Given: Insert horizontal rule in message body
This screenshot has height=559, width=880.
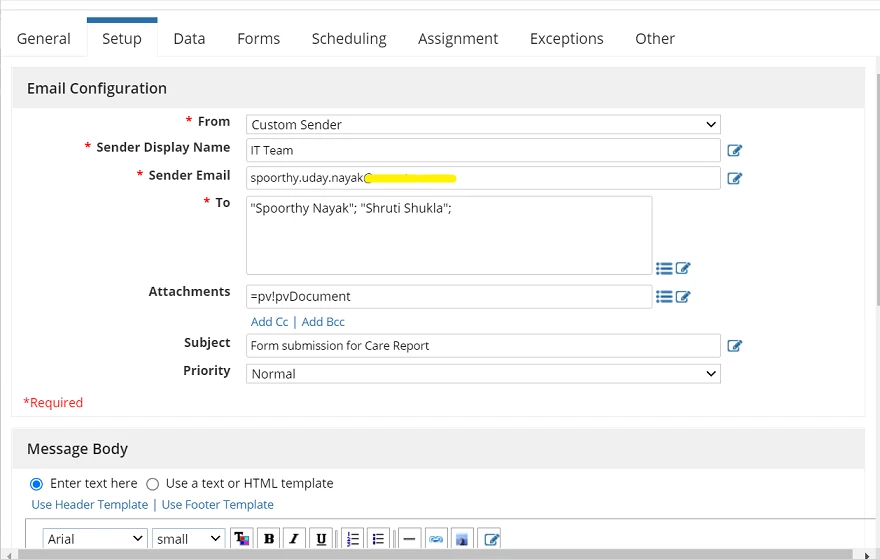Looking at the screenshot, I should pyautogui.click(x=409, y=539).
